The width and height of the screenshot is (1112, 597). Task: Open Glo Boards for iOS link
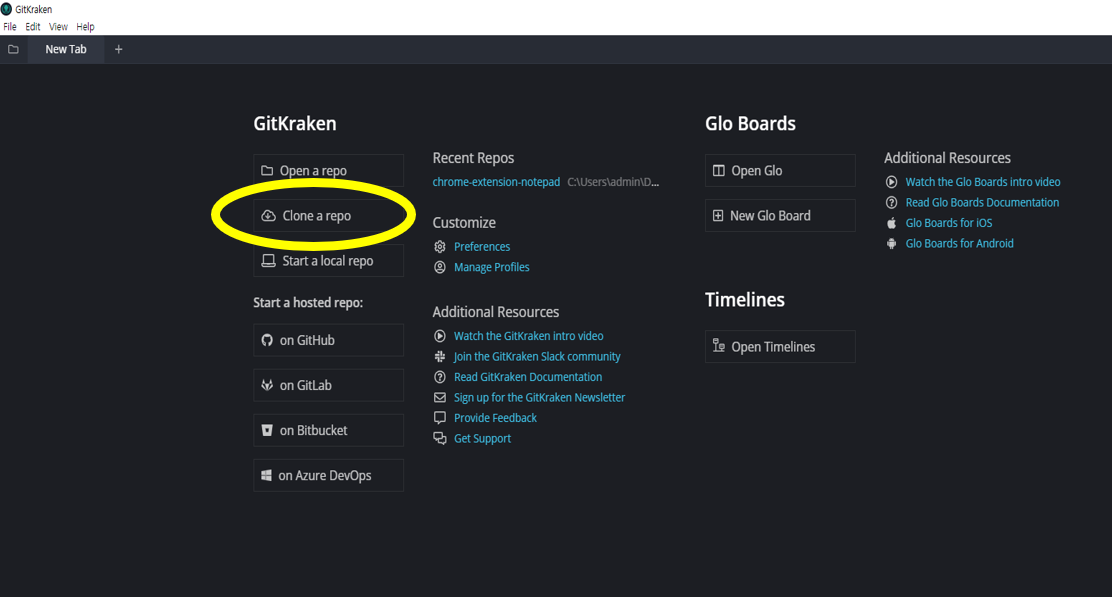click(949, 223)
